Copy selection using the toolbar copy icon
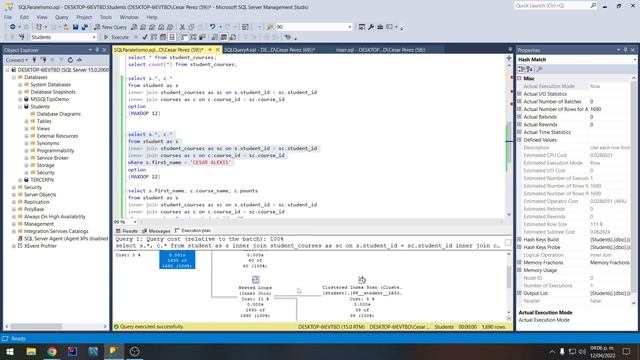Viewport: 640px width, 360px height. point(191,27)
